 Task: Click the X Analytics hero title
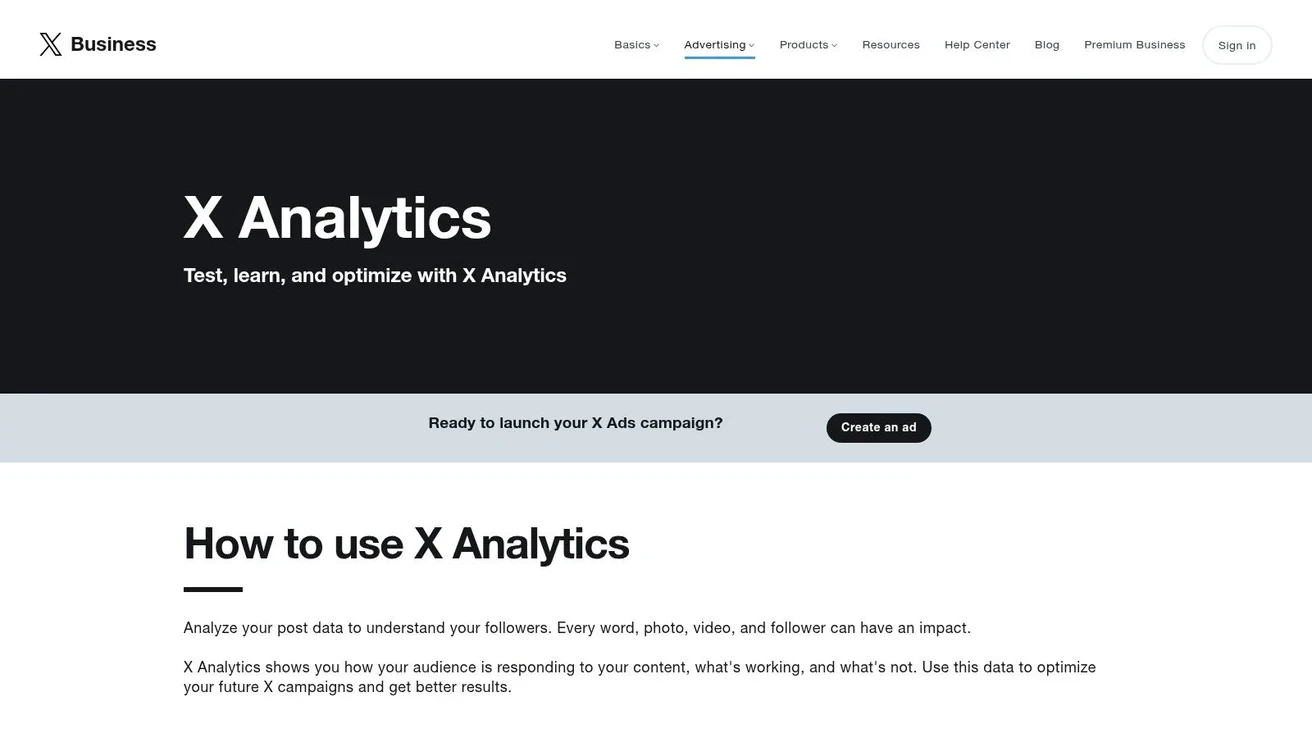[337, 218]
